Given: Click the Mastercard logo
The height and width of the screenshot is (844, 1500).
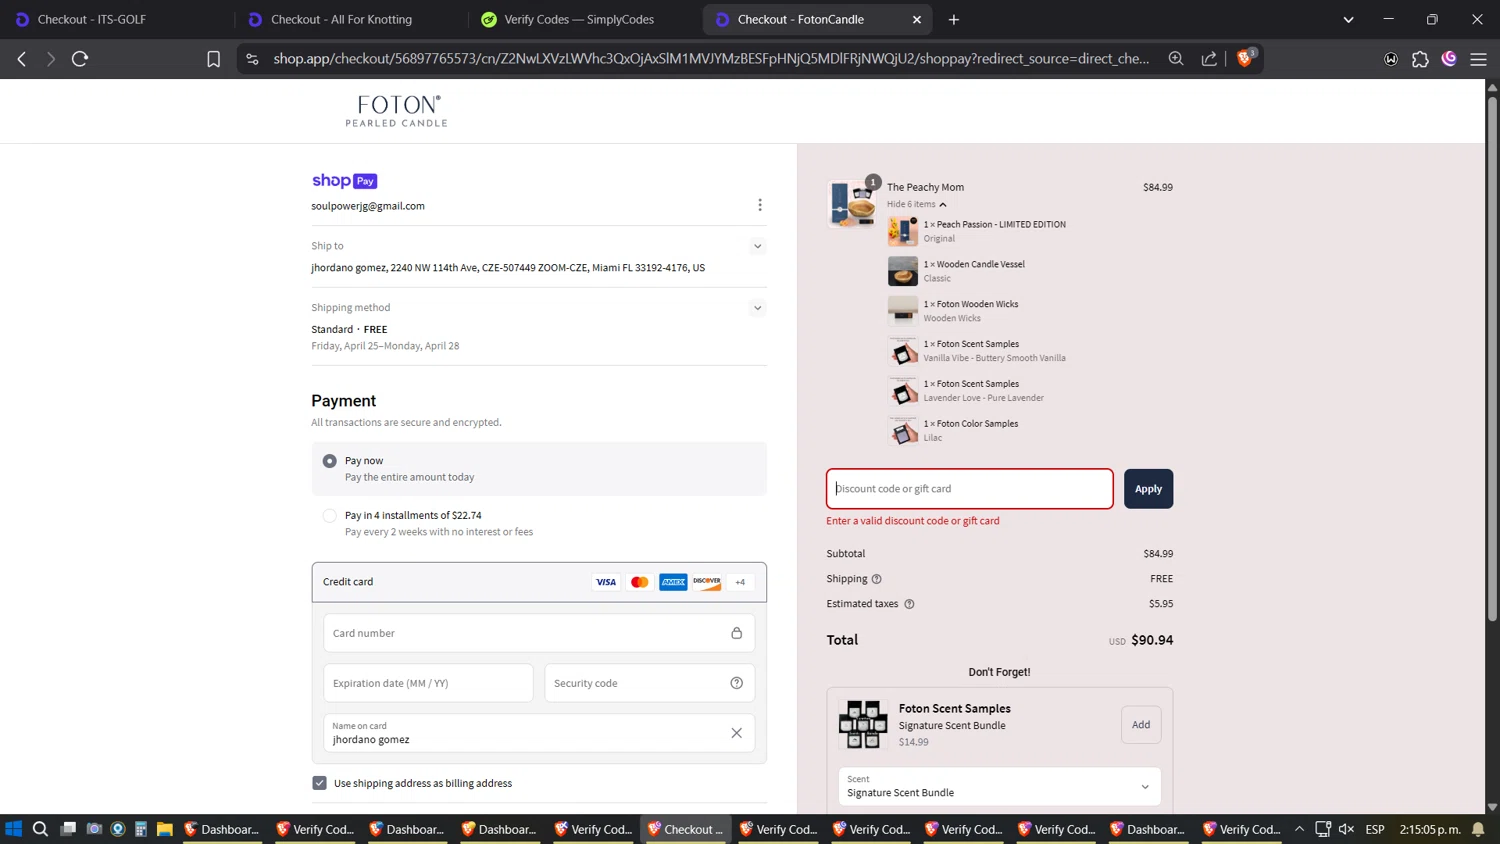Looking at the screenshot, I should (x=640, y=582).
